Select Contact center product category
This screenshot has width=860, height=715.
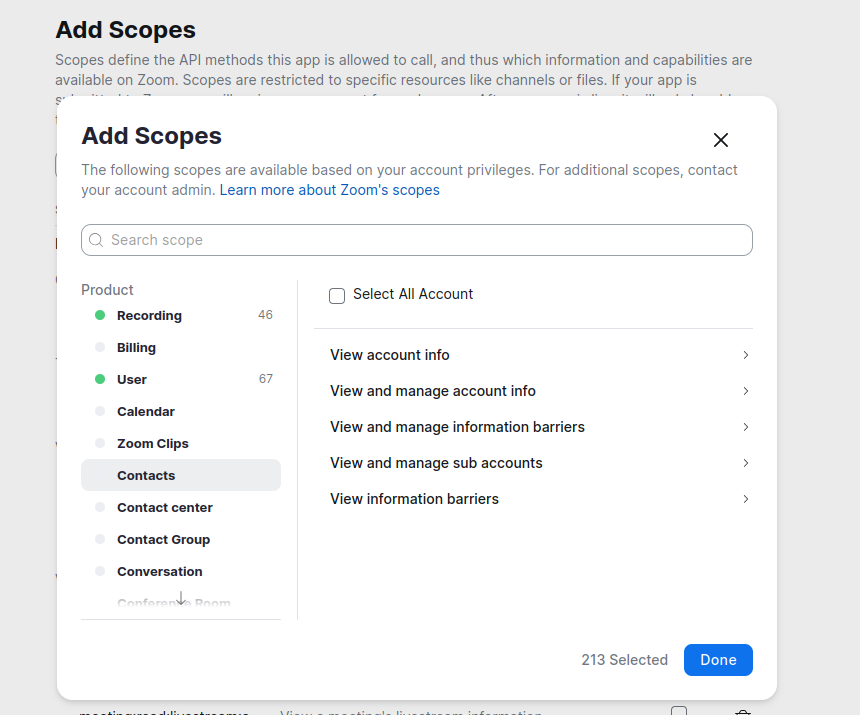click(181, 507)
